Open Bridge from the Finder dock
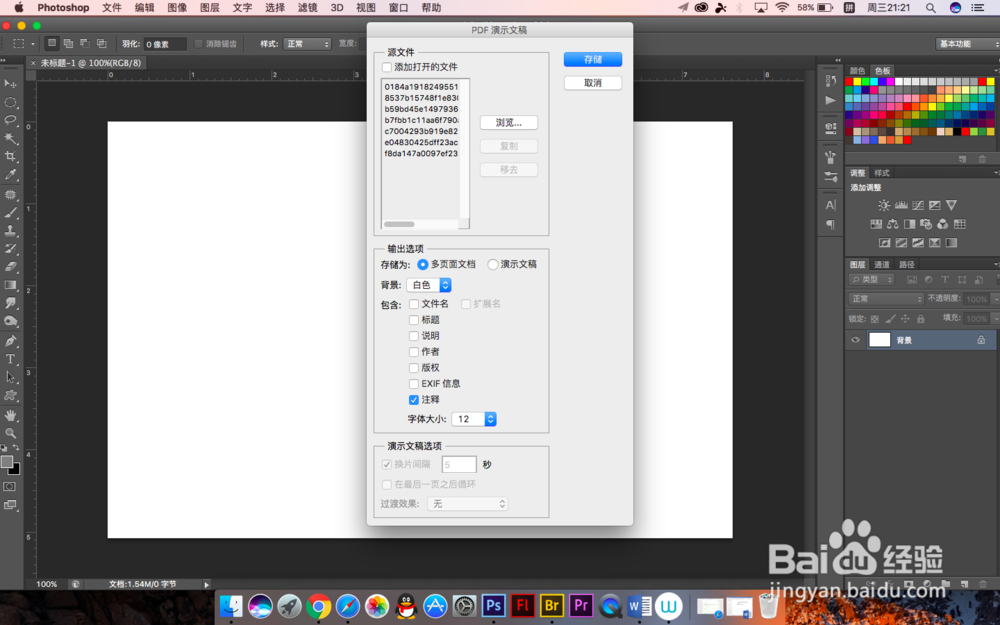This screenshot has width=1000, height=625. tap(552, 606)
